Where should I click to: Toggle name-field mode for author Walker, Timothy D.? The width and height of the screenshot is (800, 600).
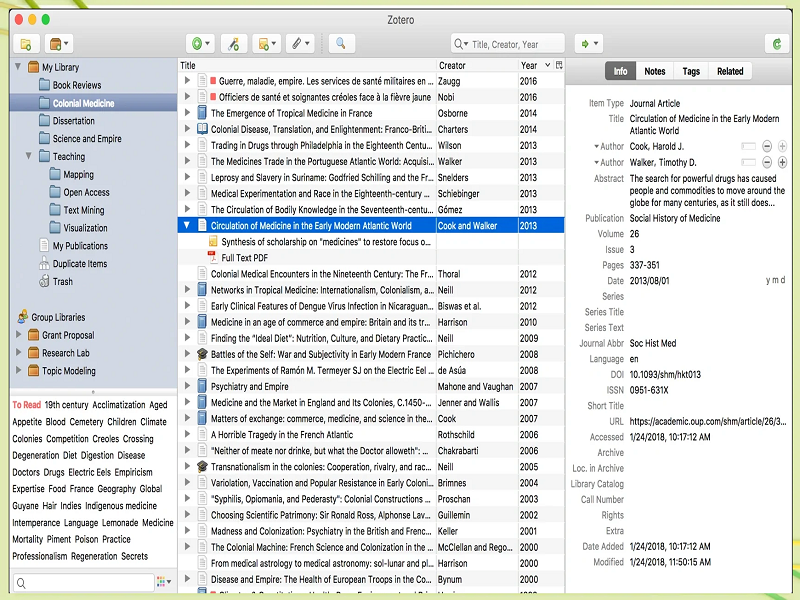point(748,162)
